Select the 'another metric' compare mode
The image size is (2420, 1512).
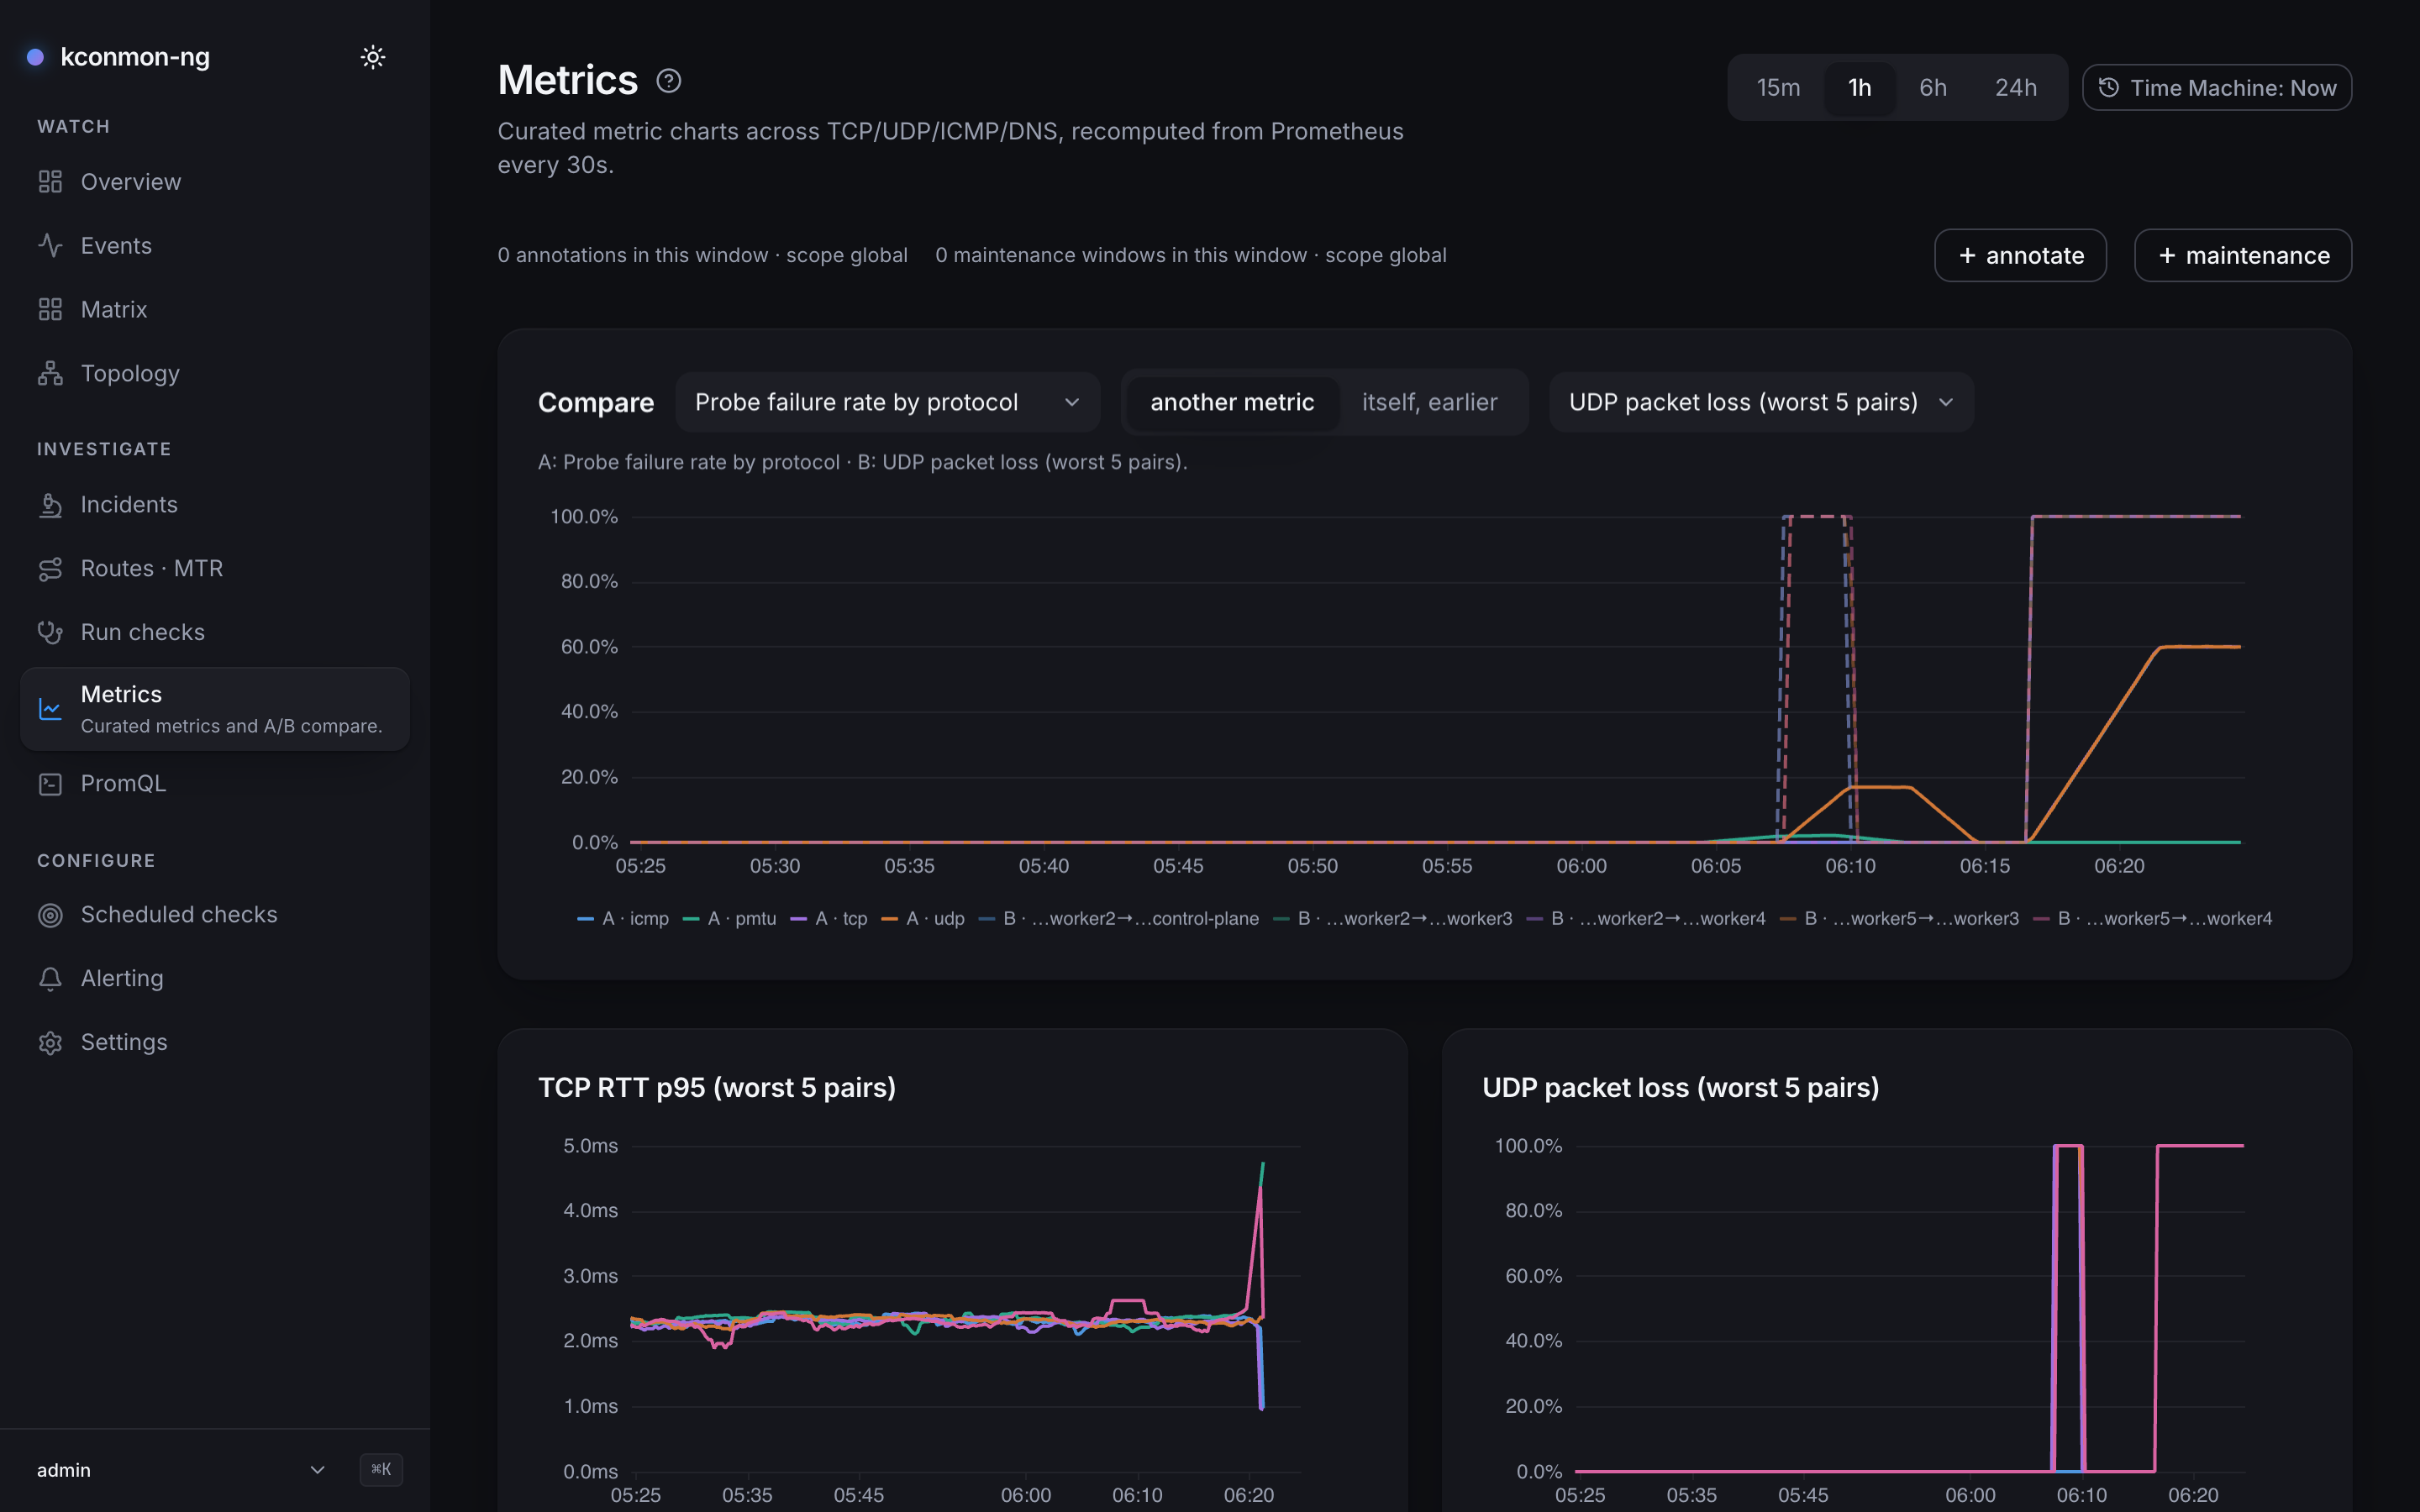click(x=1232, y=402)
